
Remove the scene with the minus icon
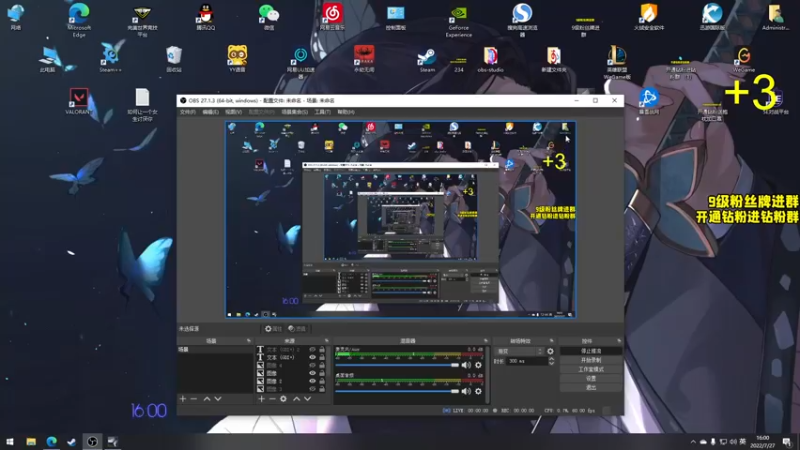(x=193, y=398)
